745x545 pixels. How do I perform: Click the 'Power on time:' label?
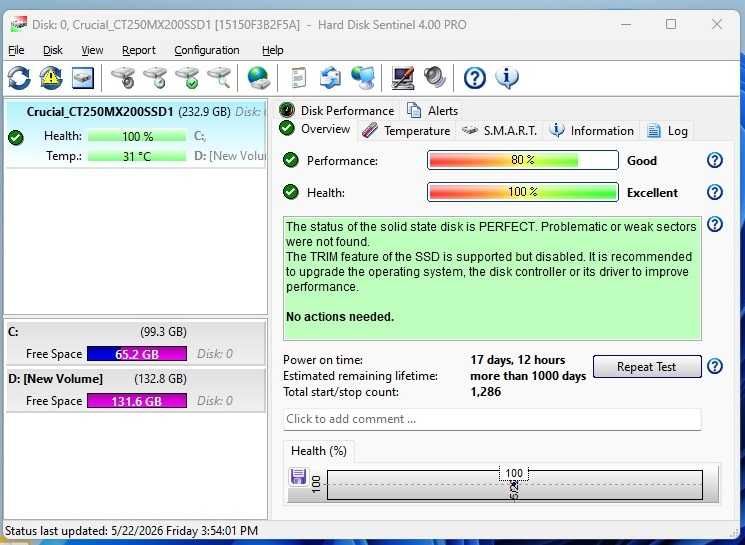323,360
